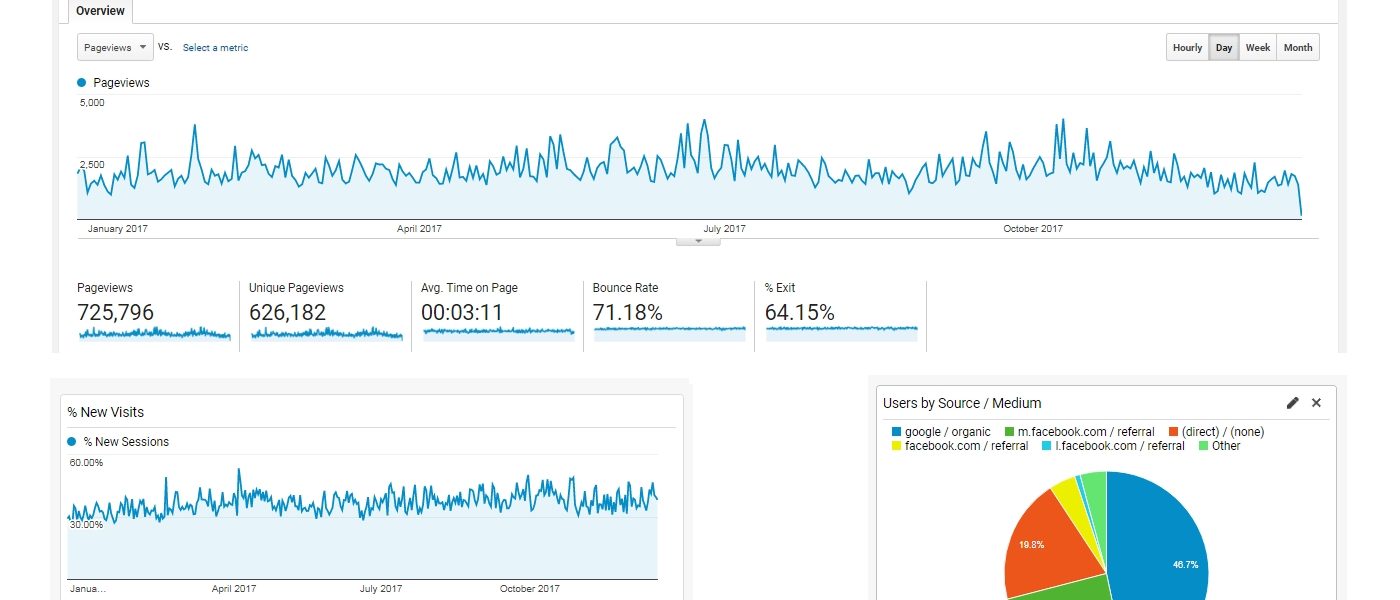Open the Overview tab
This screenshot has width=1400, height=600.
pos(100,11)
